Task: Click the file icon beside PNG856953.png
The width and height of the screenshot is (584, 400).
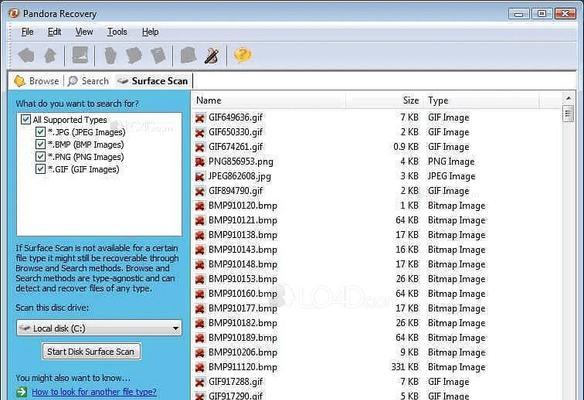Action: (x=200, y=162)
